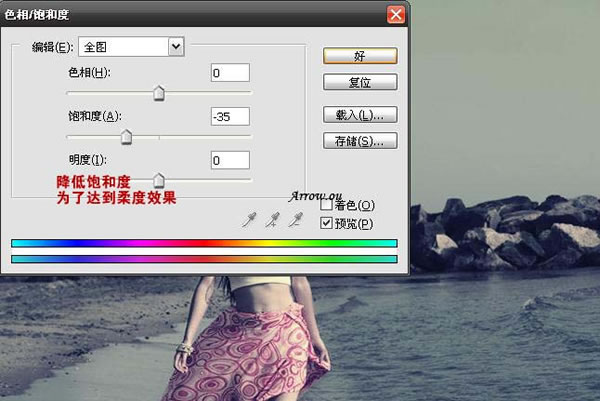Focus the 饱和度(A) field showing -35
The height and width of the screenshot is (401, 600).
[230, 116]
